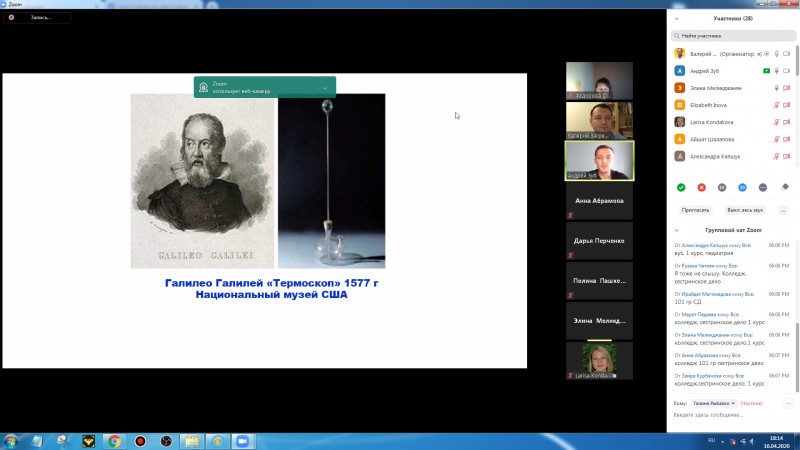Open the participants more options button
The image size is (800, 450).
tap(783, 210)
